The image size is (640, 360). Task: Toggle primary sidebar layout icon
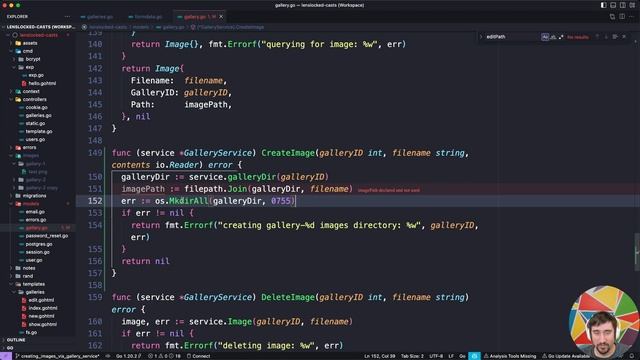[604, 5]
